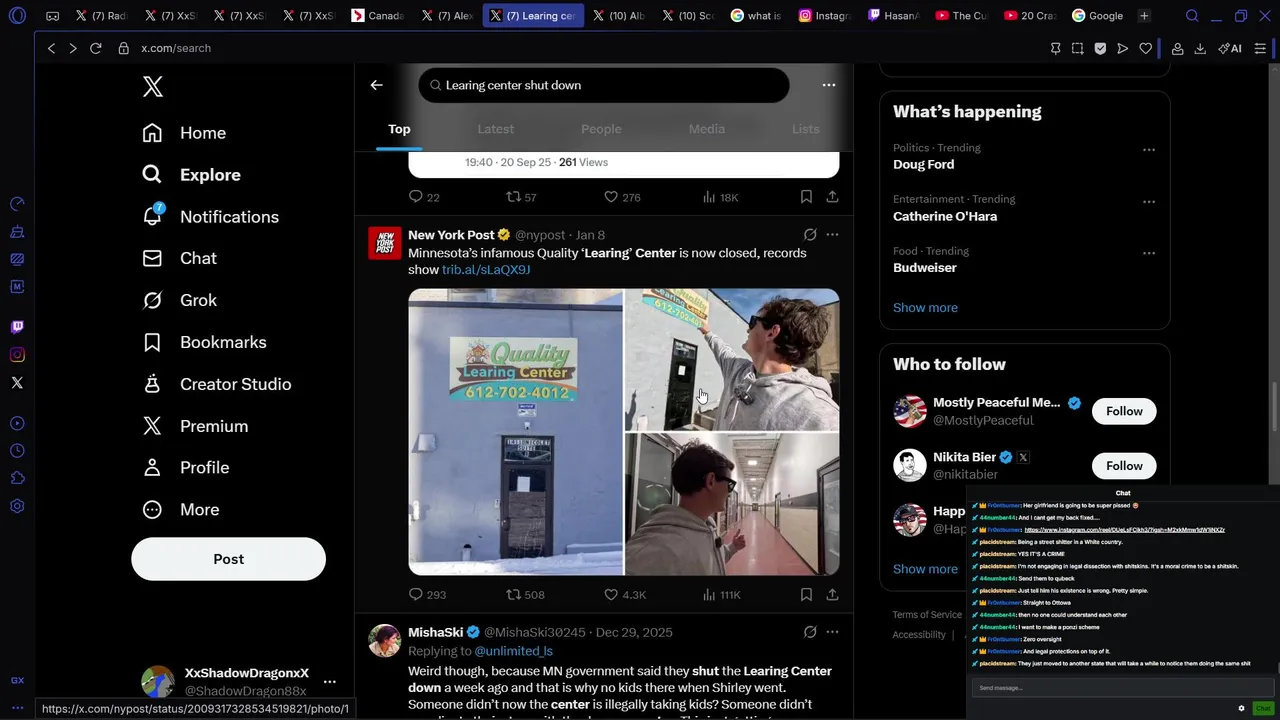This screenshot has height=720, width=1280.
Task: Switch to the Lists tab
Action: (805, 129)
